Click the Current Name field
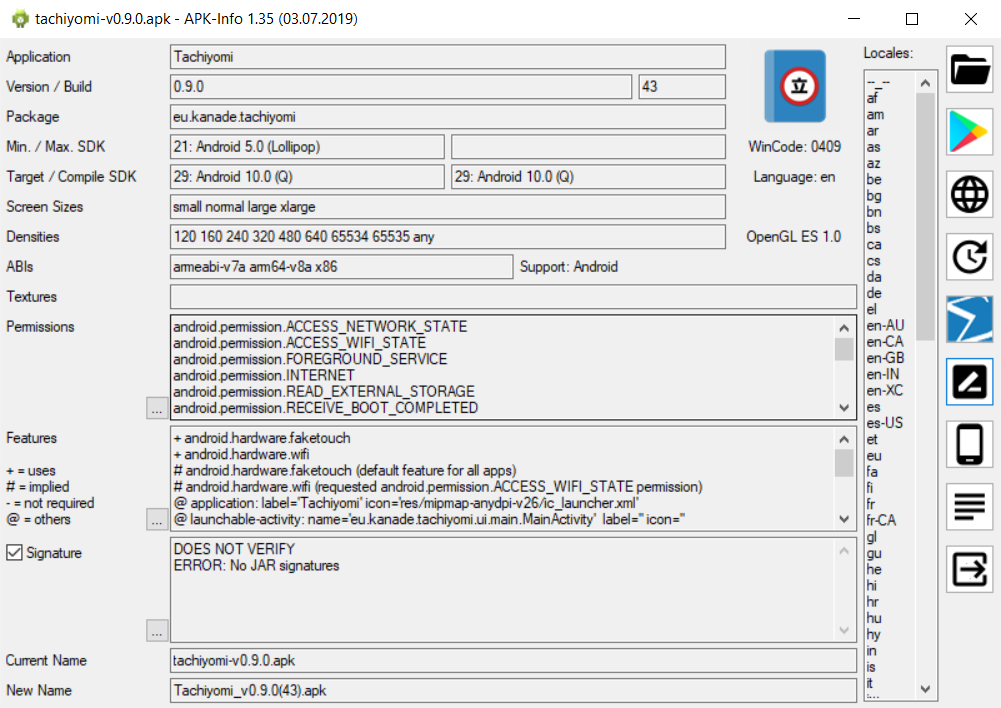Viewport: 1001px width, 708px height. point(513,660)
